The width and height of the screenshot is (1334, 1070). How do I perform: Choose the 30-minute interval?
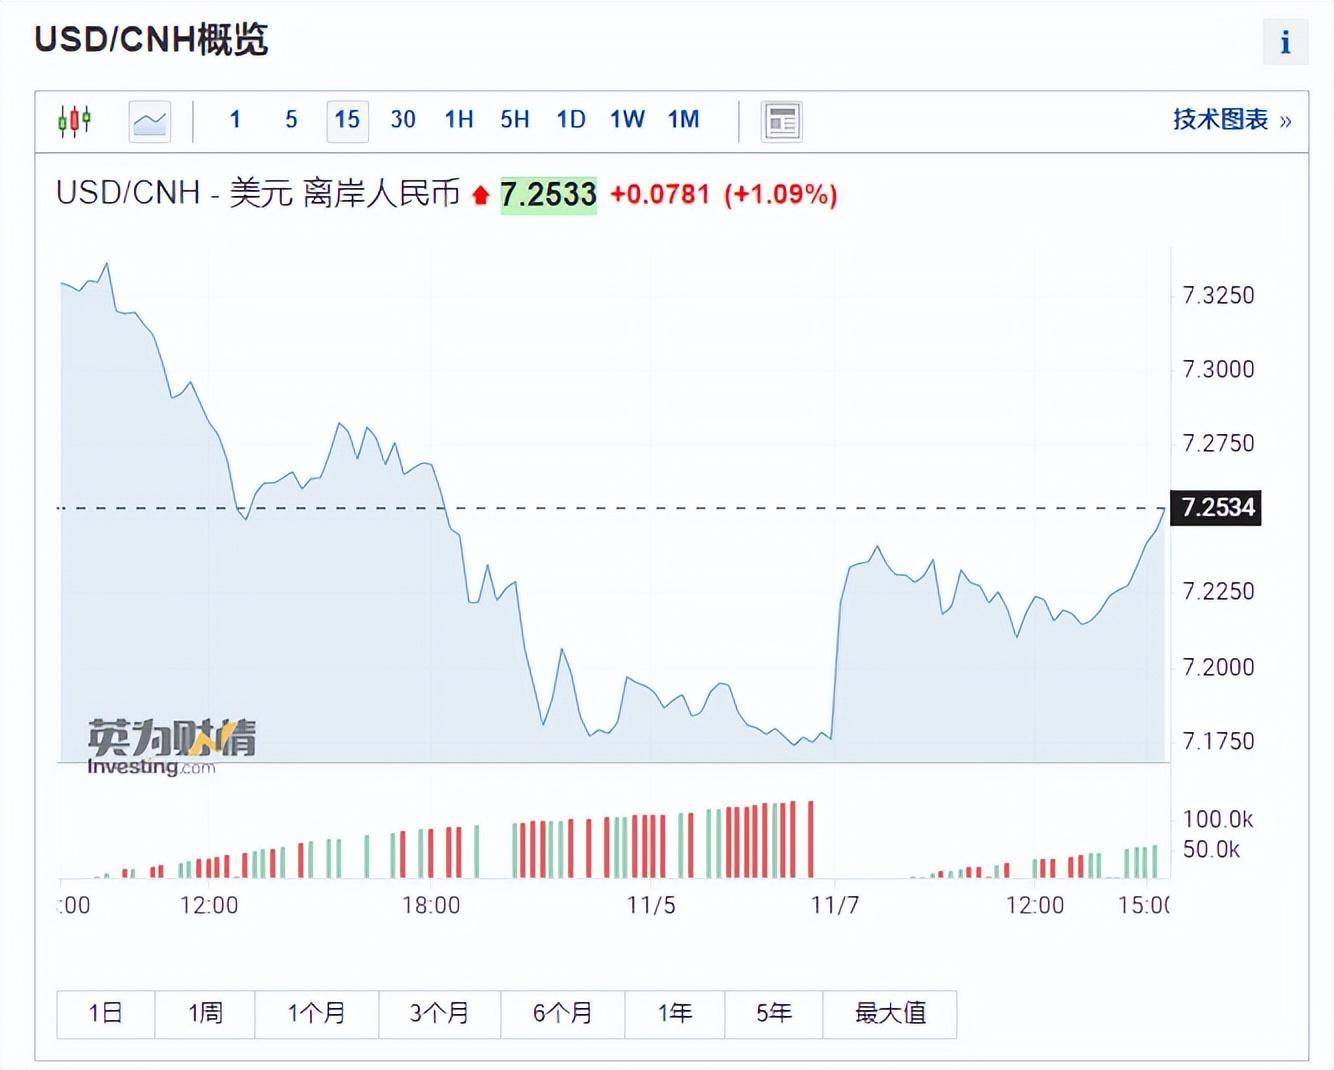[x=403, y=120]
